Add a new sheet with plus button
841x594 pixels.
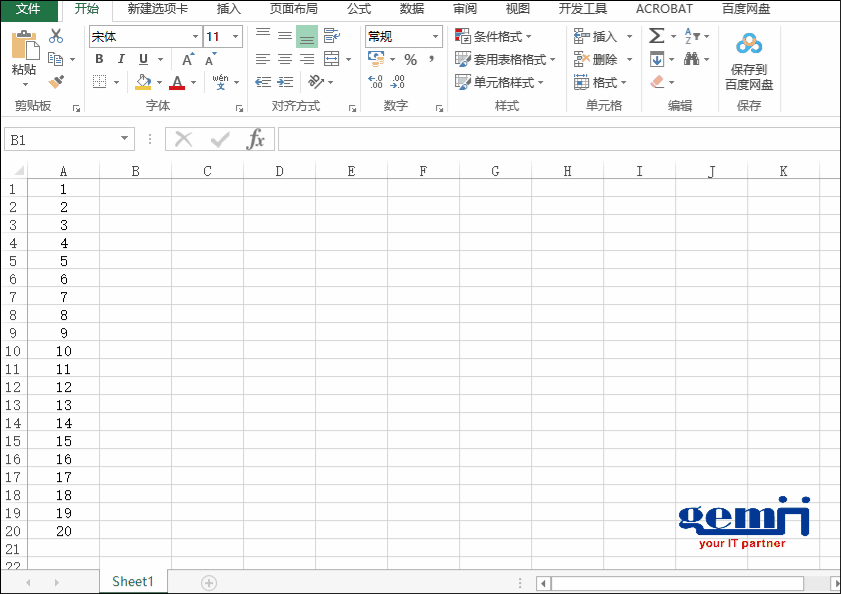pos(209,582)
